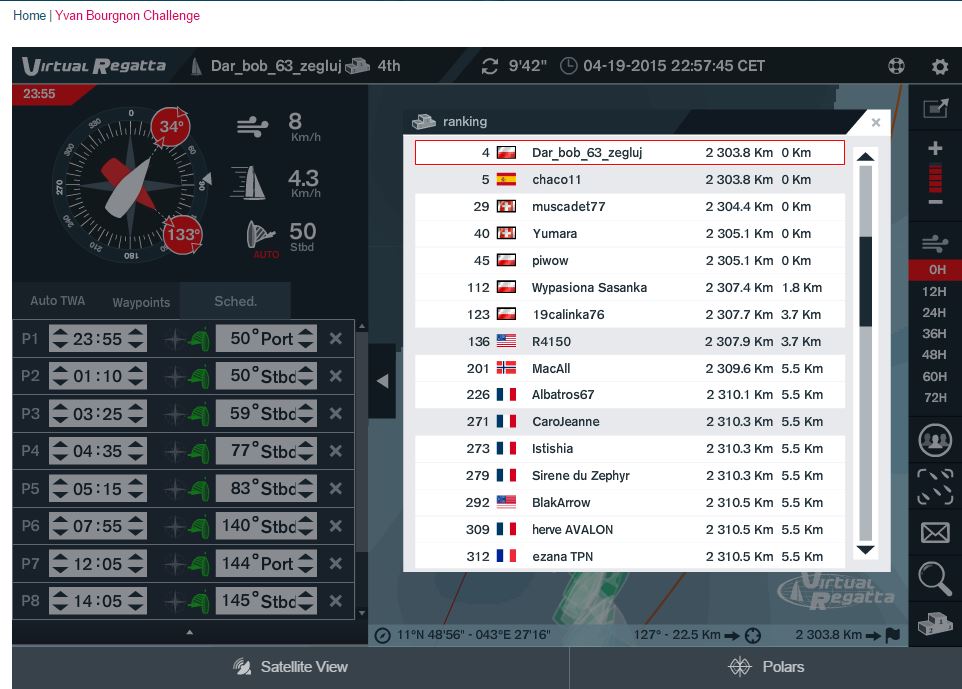Select the 36H forecast time

click(934, 333)
